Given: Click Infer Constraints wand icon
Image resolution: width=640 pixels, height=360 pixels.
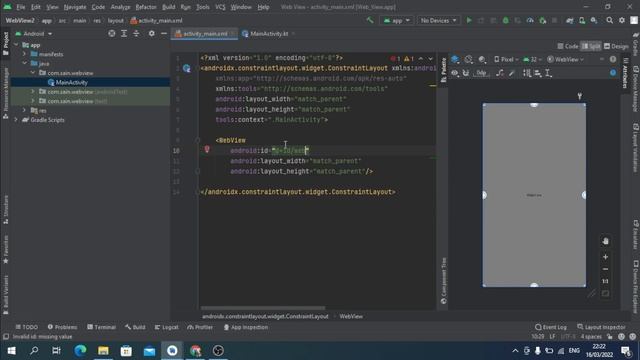Looking at the screenshot, I should click(511, 73).
